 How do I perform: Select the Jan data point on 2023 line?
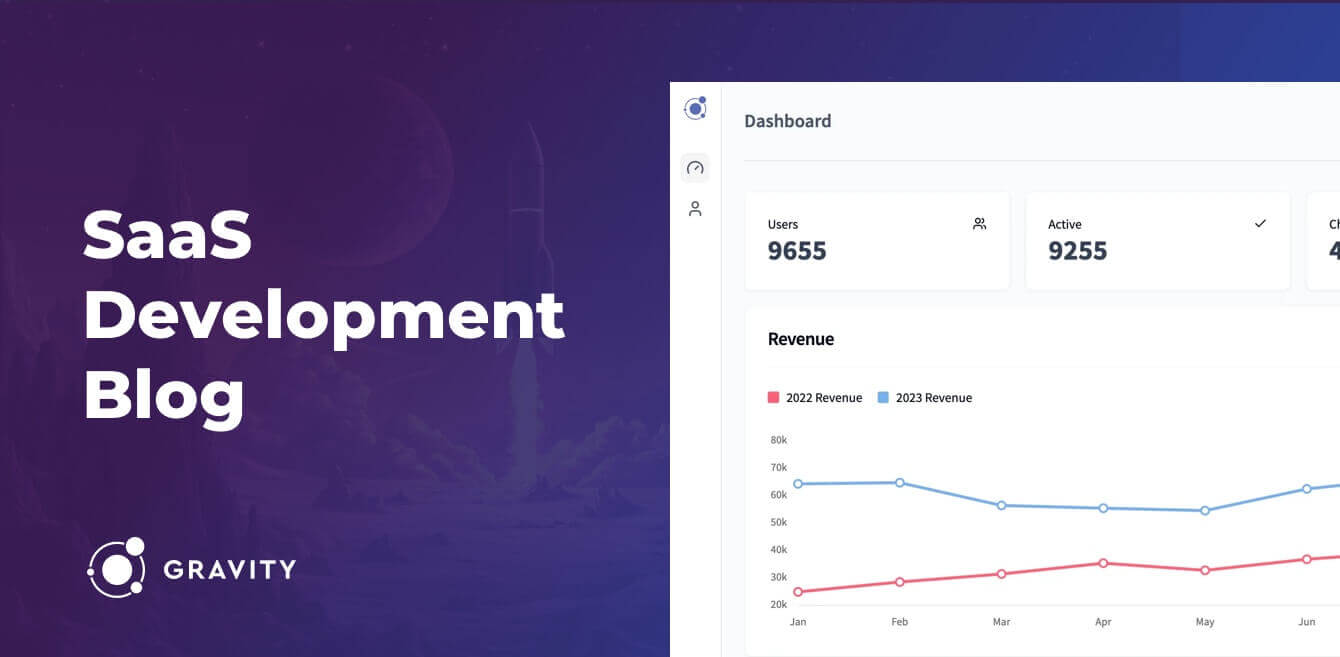point(798,484)
